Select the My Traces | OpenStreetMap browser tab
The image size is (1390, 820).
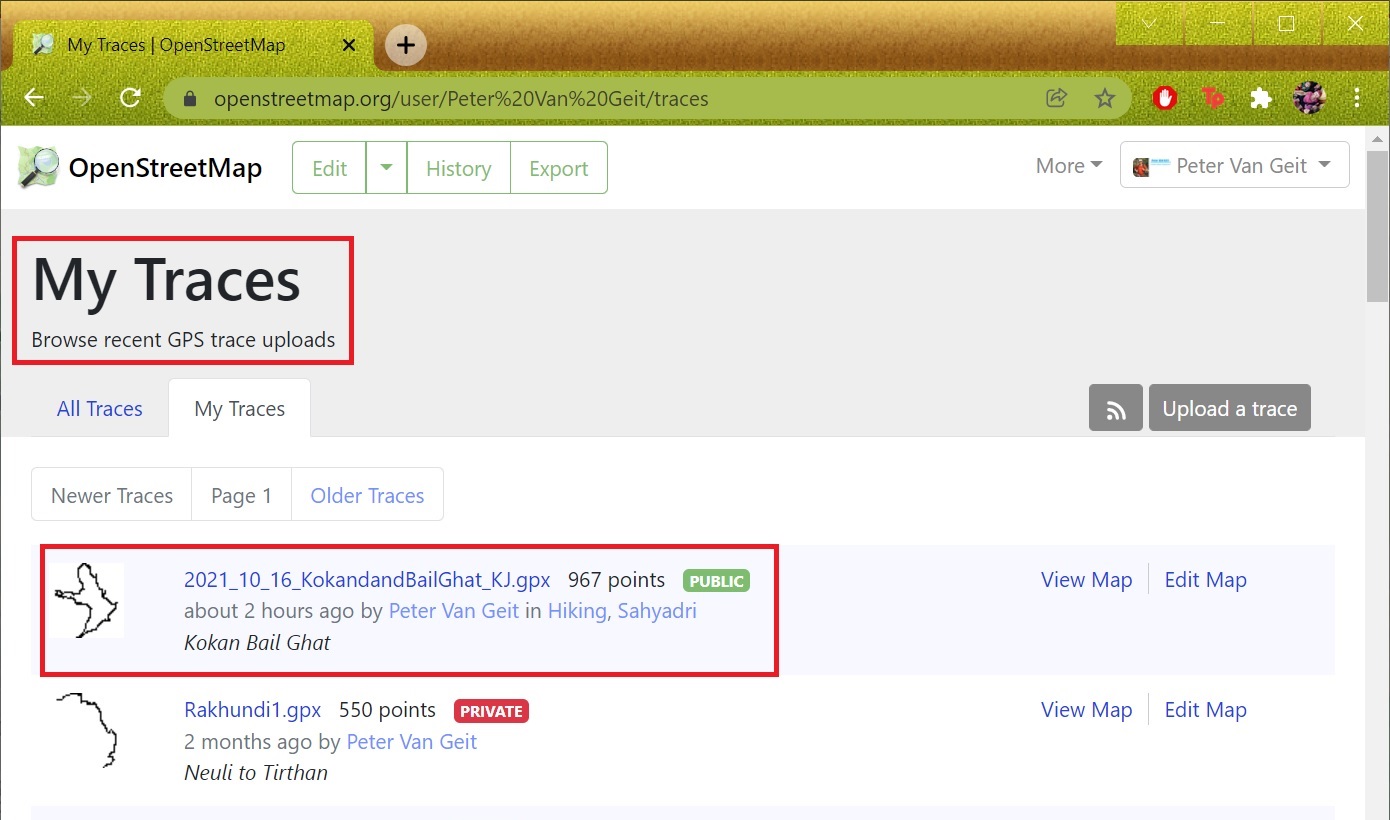(195, 45)
